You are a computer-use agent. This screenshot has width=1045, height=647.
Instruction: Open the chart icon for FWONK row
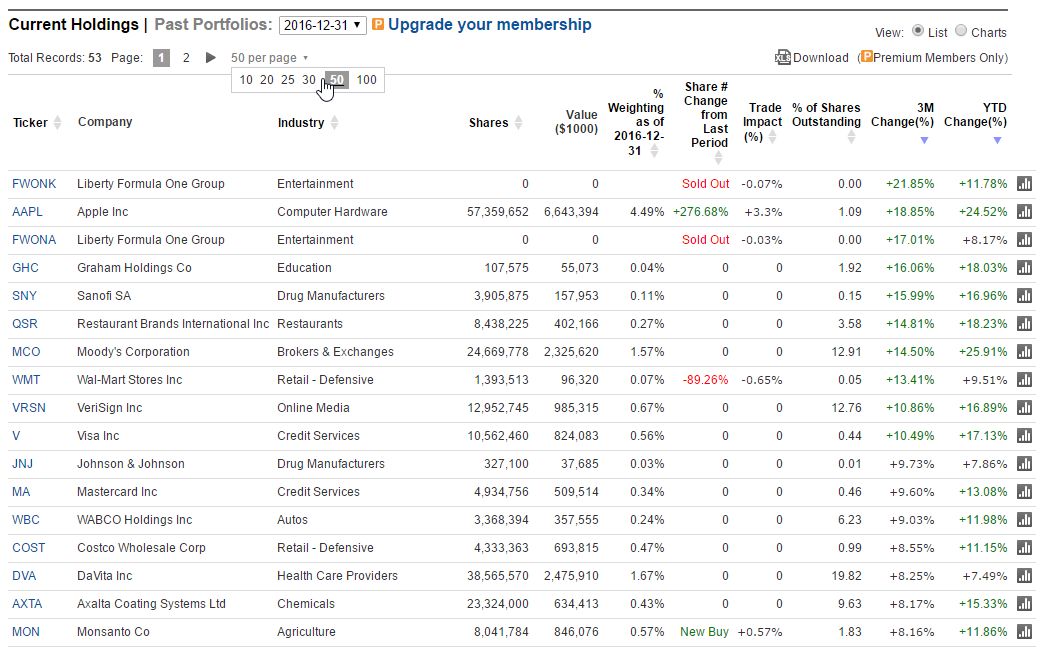pyautogui.click(x=1024, y=184)
